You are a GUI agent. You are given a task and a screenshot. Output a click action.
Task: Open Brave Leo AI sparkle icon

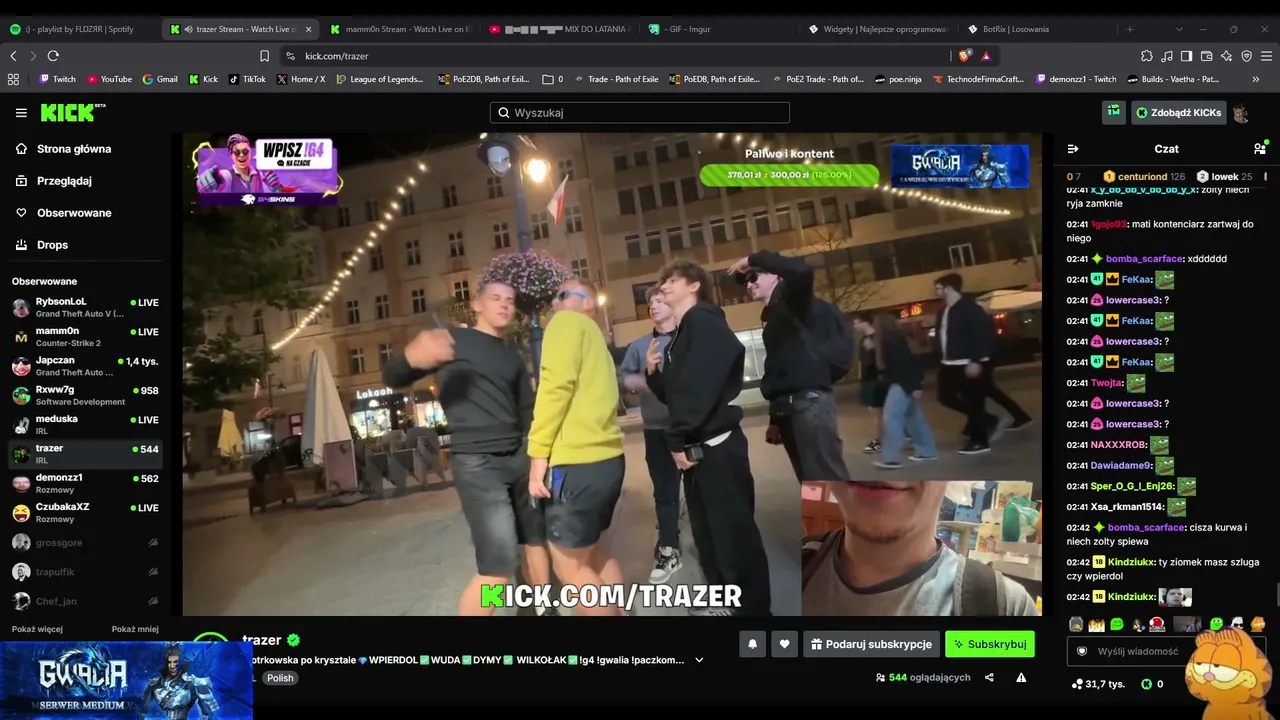click(1227, 56)
